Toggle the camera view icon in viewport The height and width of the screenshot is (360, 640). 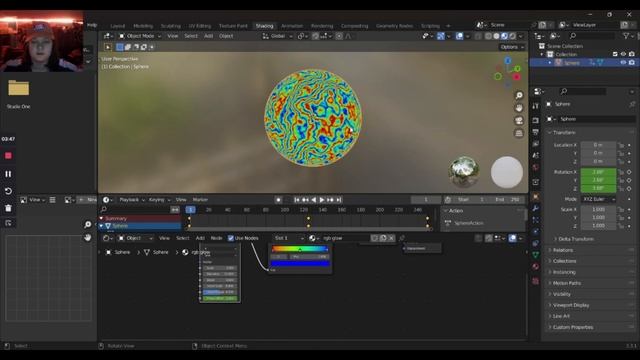pos(519,121)
